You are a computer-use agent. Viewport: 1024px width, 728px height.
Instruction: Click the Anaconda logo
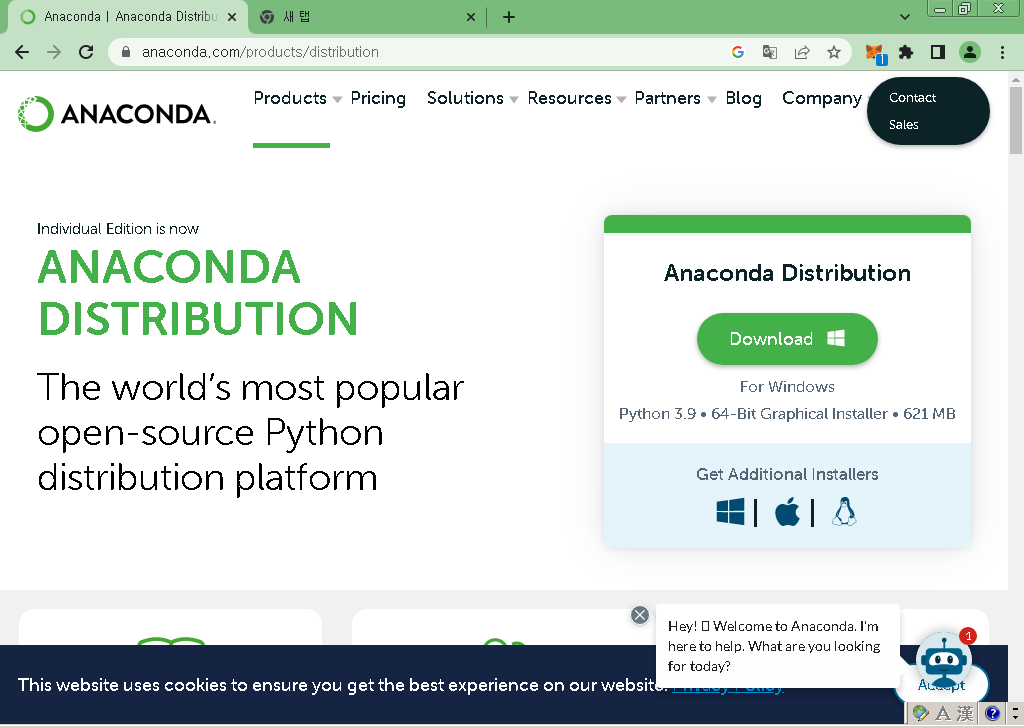(117, 114)
